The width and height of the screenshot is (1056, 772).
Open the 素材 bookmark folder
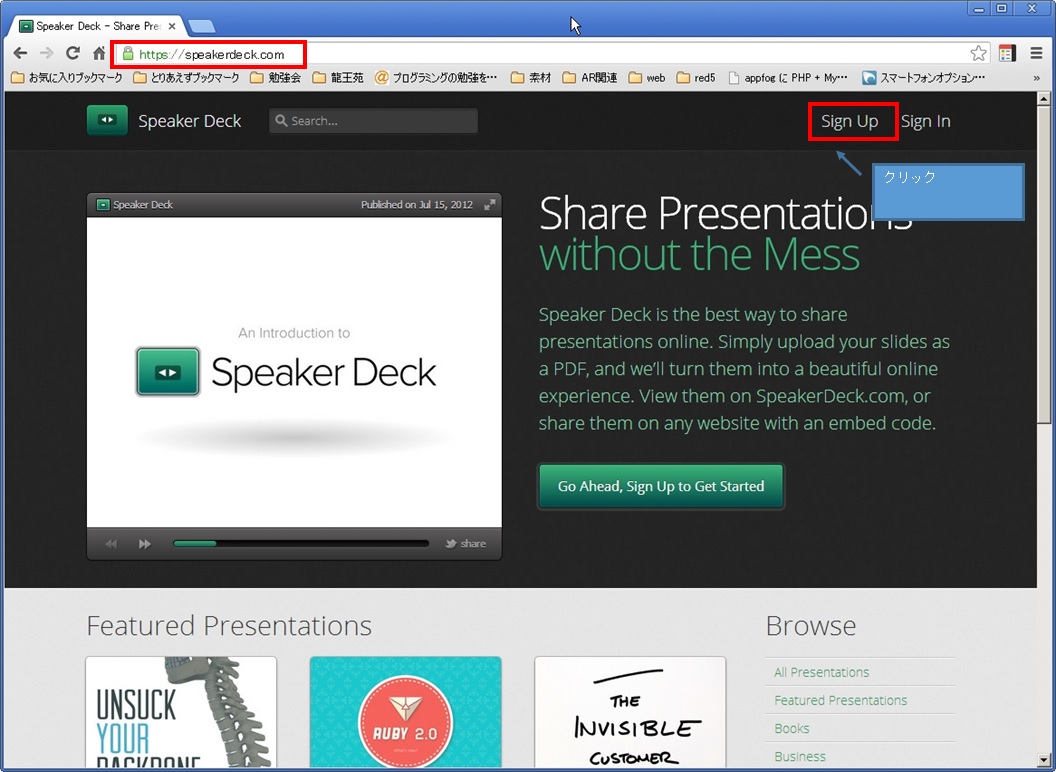pyautogui.click(x=531, y=77)
